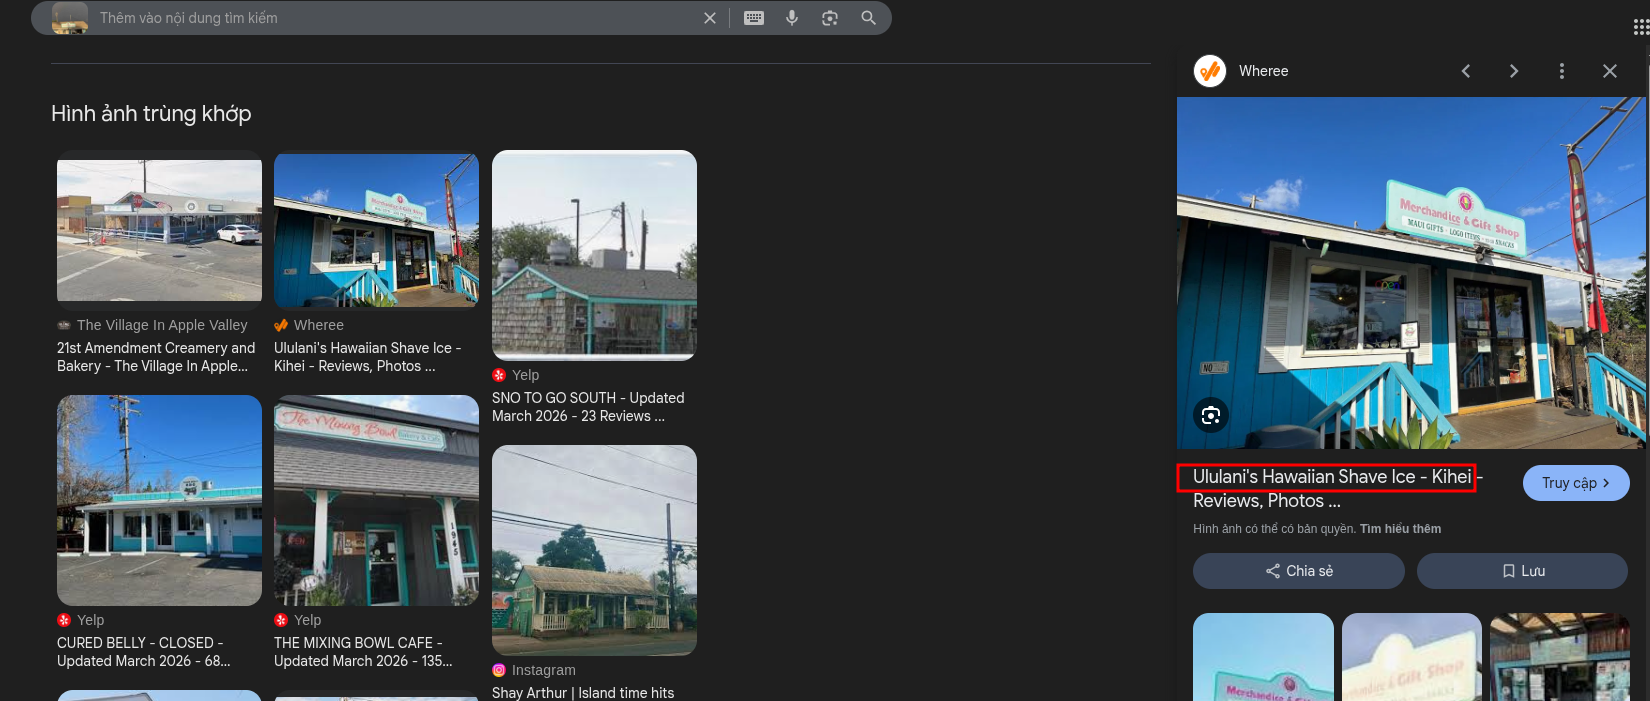1650x701 pixels.
Task: Click into the 'Thêm vào nội dung tìm kiếm' search field
Action: 395,18
